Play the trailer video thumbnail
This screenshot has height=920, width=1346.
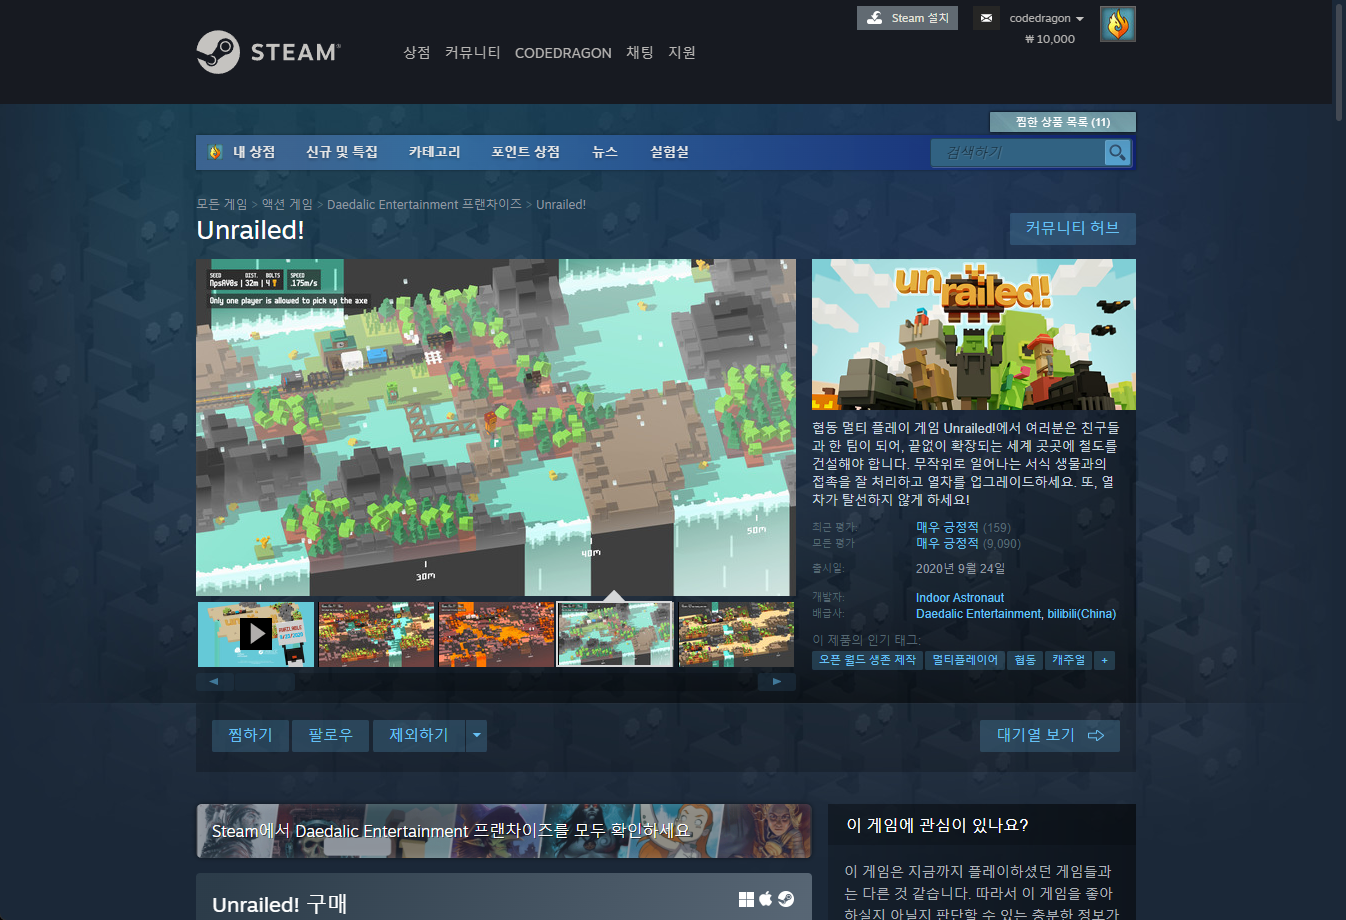coord(256,634)
